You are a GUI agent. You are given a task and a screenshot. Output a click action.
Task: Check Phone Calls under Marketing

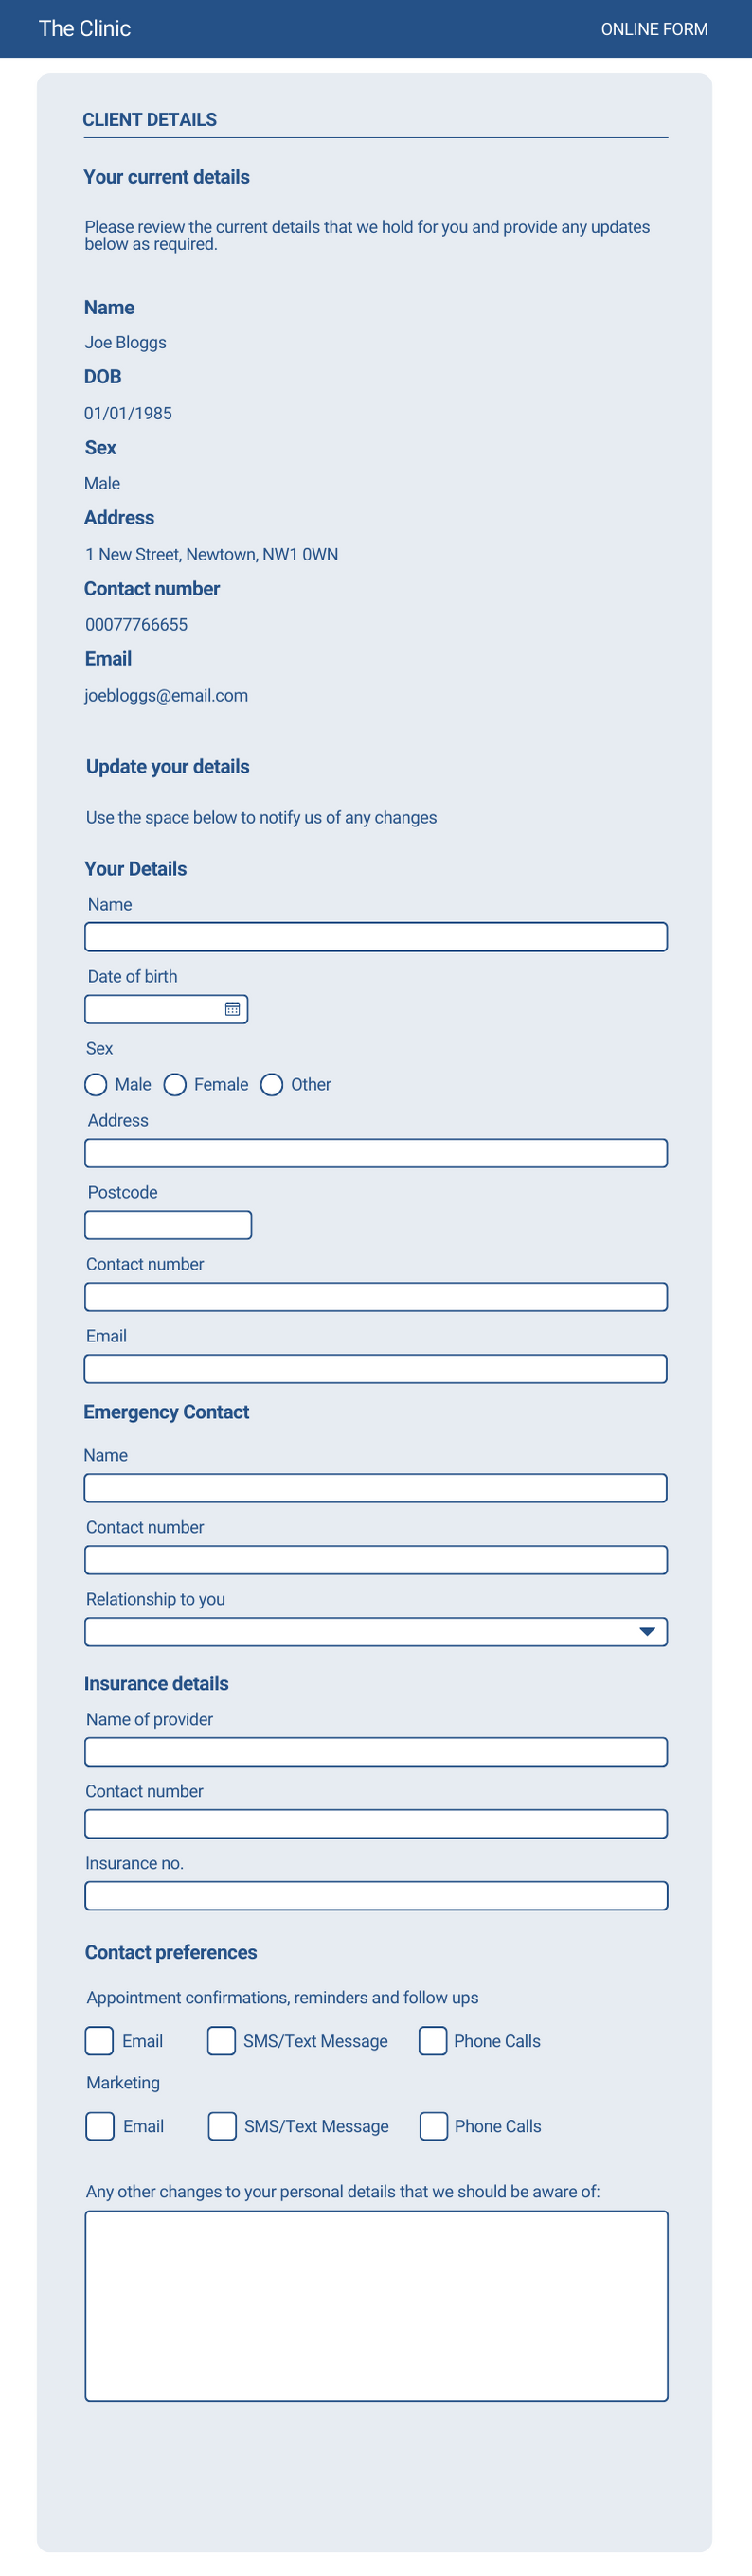[434, 2126]
